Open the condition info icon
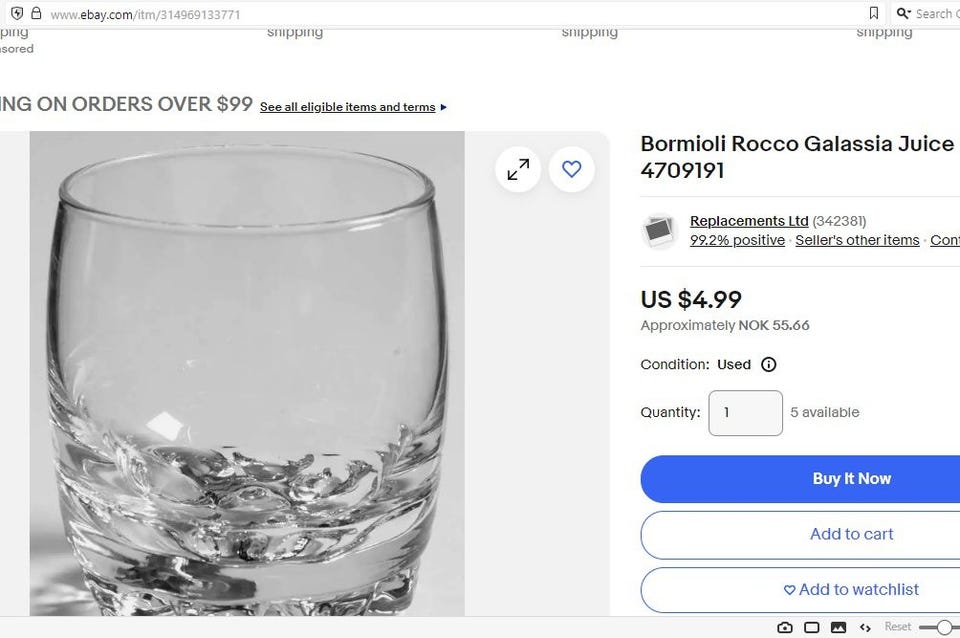 pos(768,365)
